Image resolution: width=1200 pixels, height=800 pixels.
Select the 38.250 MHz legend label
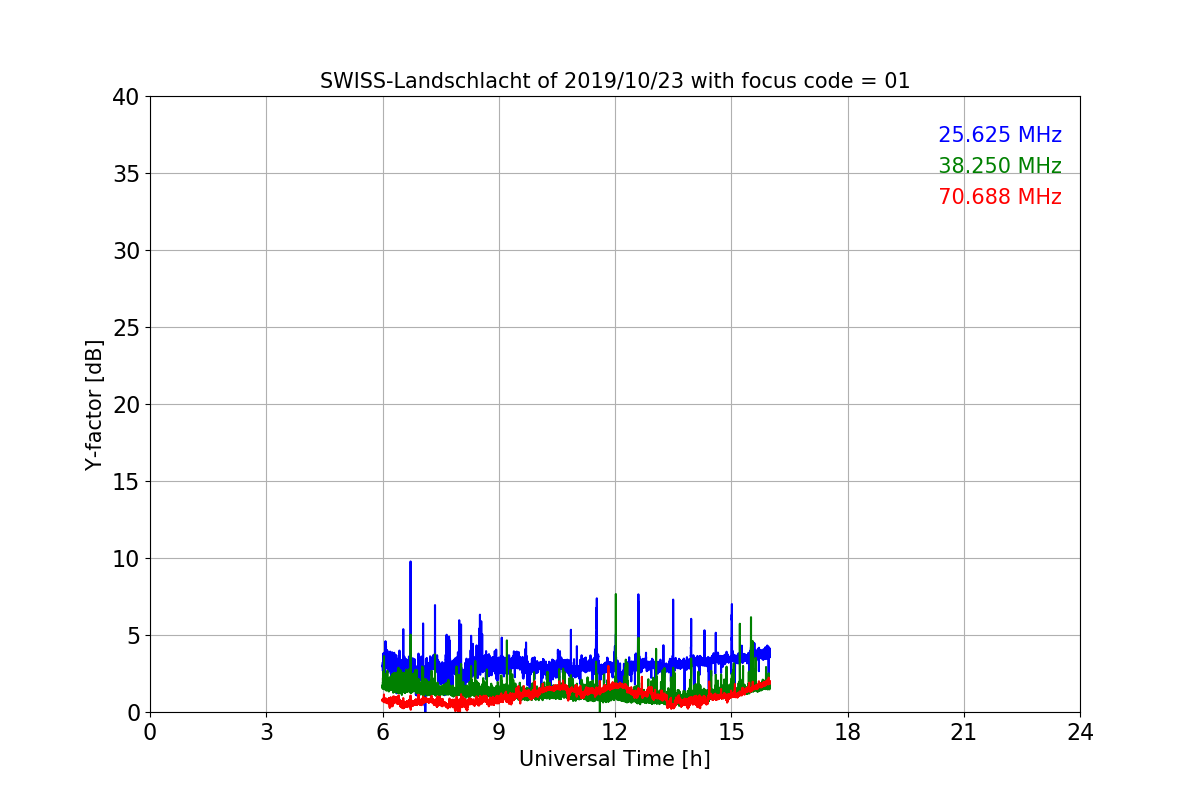[1000, 166]
